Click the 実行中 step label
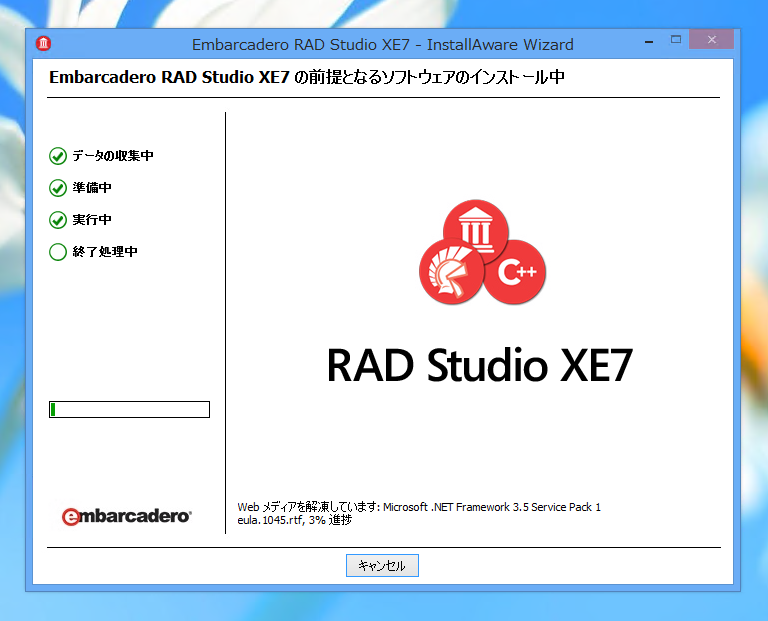Screen dimensions: 768x621 pos(92,219)
